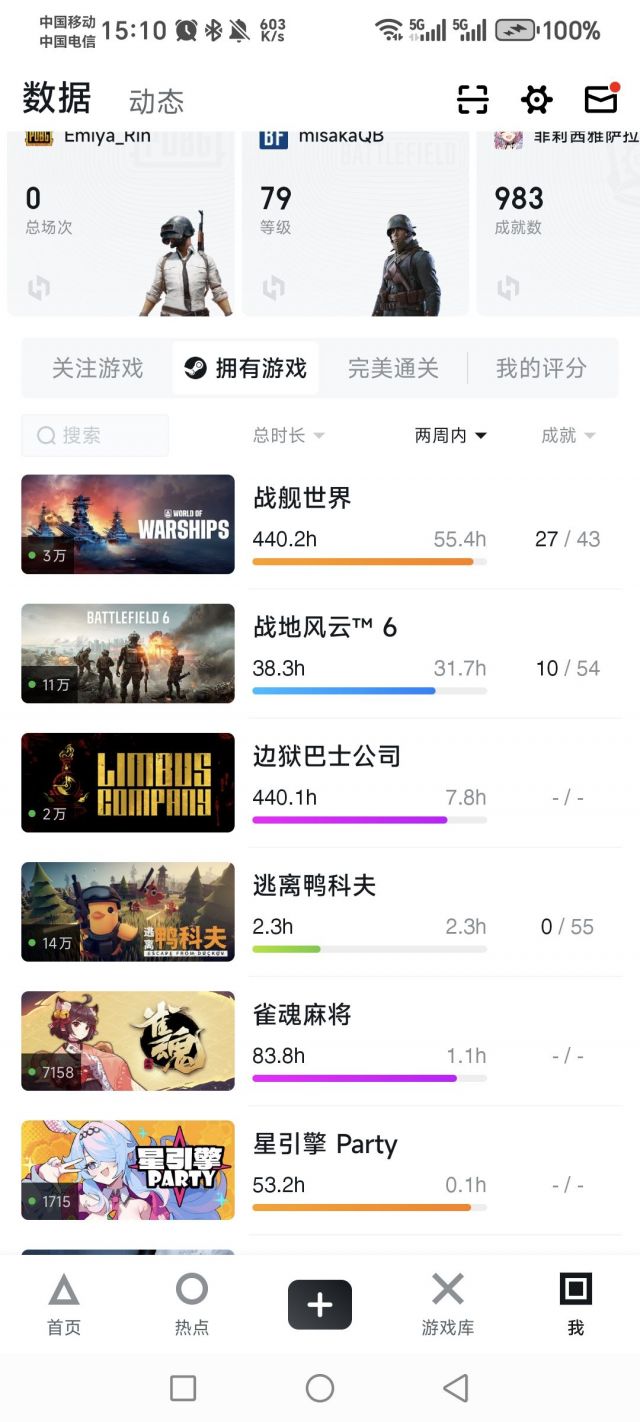Screen dimensions: 640x1422
Task: Select 热点 in the bottom navigation
Action: (x=192, y=1305)
